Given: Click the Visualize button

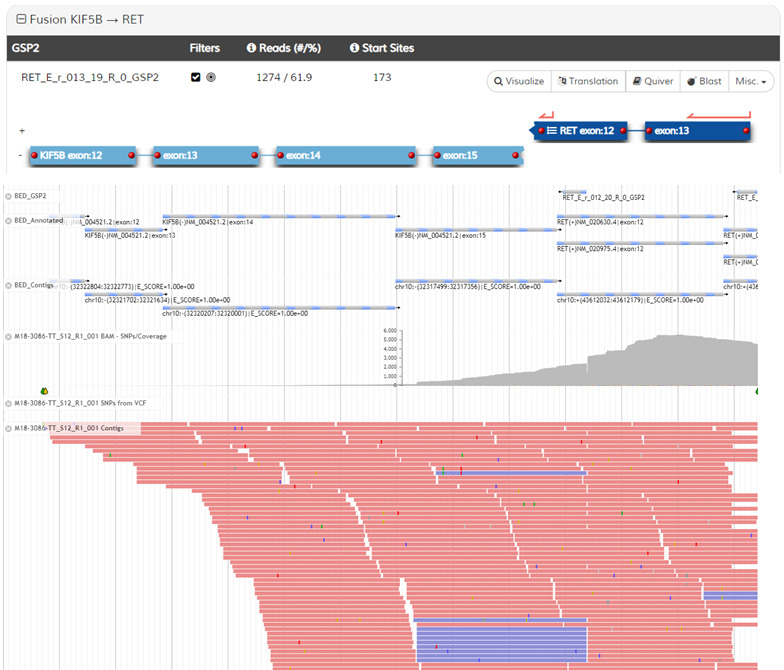Looking at the screenshot, I should click(518, 81).
